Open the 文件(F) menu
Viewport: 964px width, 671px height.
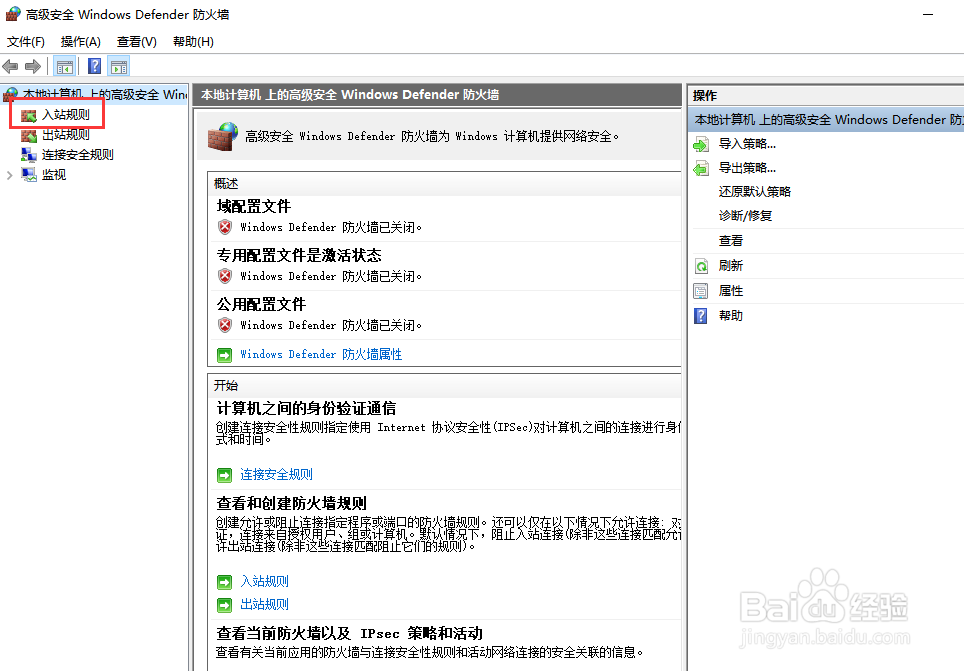(26, 42)
